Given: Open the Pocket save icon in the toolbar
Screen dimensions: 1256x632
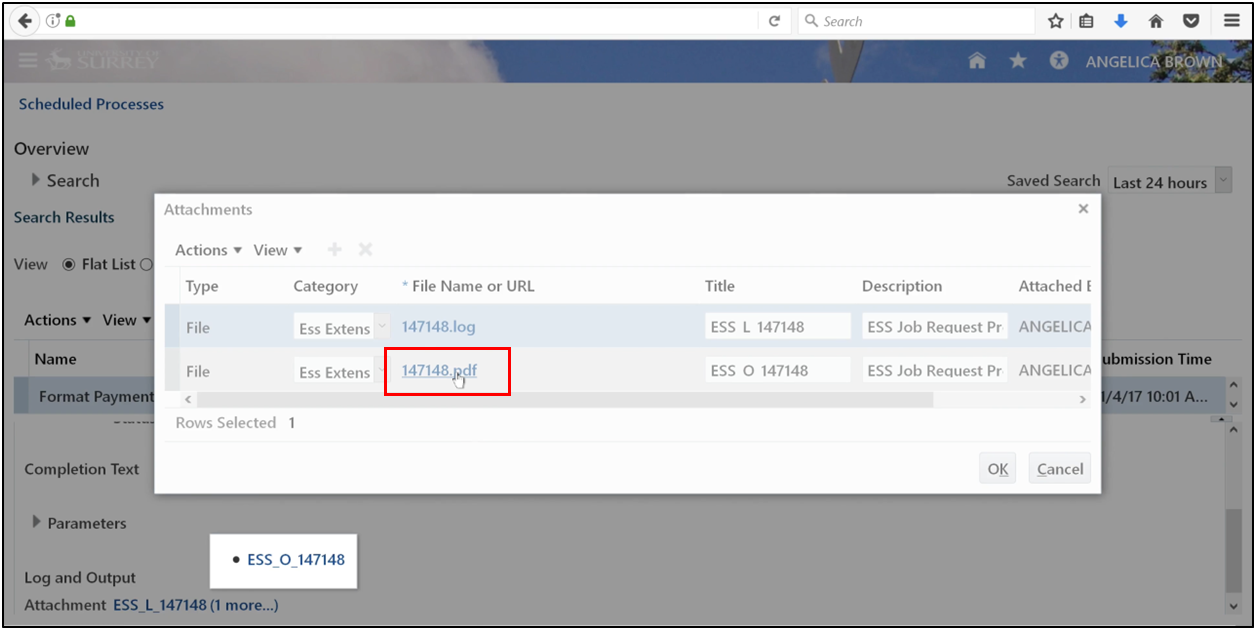Looking at the screenshot, I should (x=1191, y=20).
